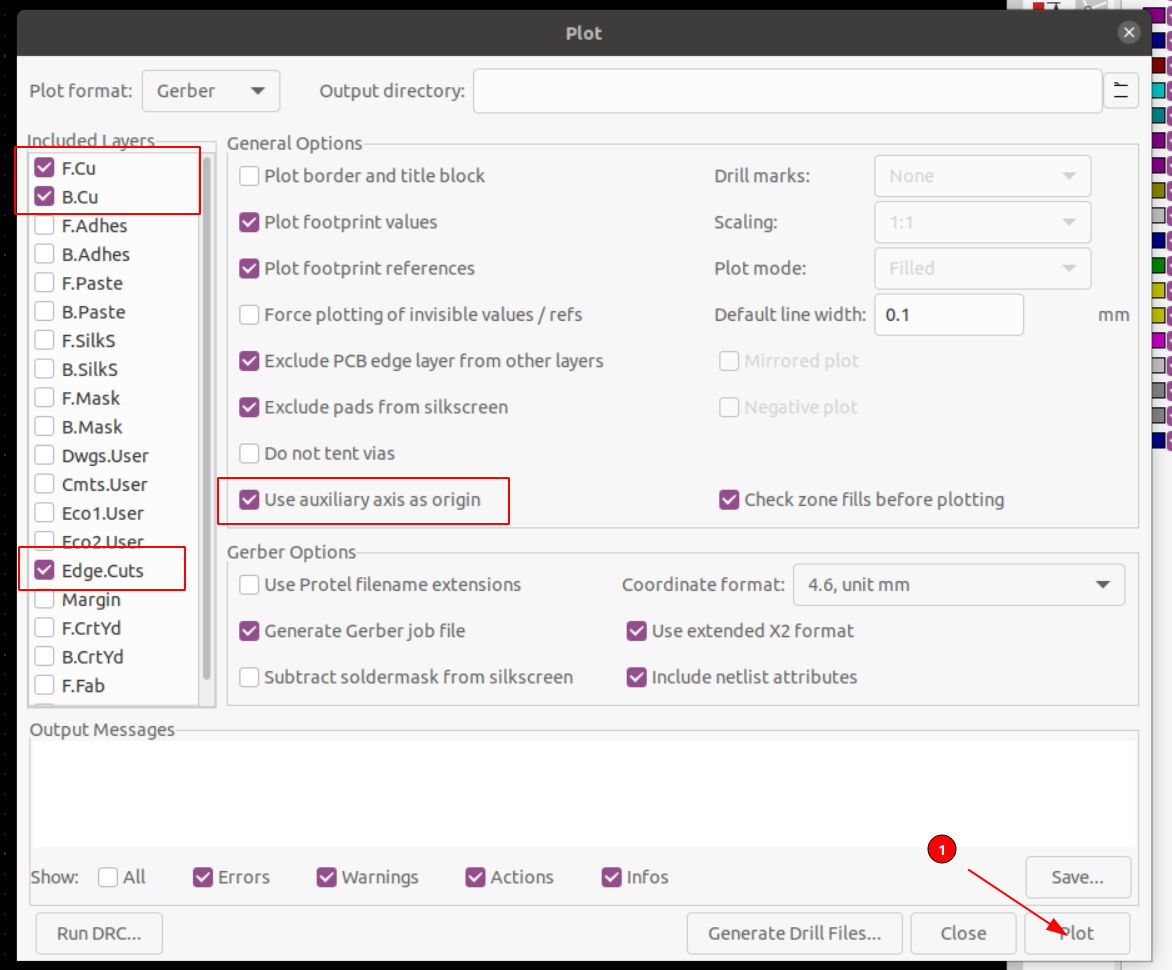
Task: Open the Coordinate format dropdown
Action: pyautogui.click(x=958, y=584)
